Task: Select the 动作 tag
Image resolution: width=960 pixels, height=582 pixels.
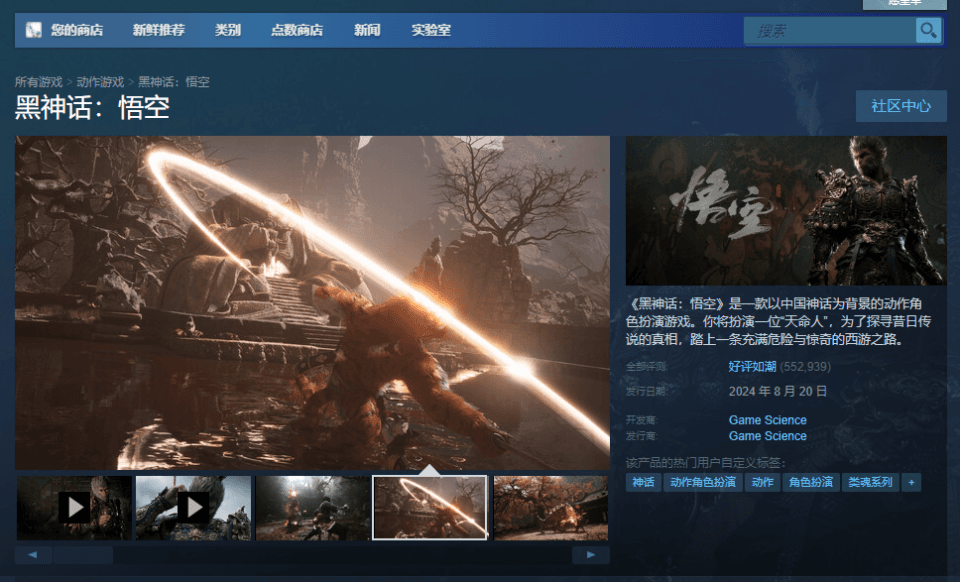Action: click(762, 482)
